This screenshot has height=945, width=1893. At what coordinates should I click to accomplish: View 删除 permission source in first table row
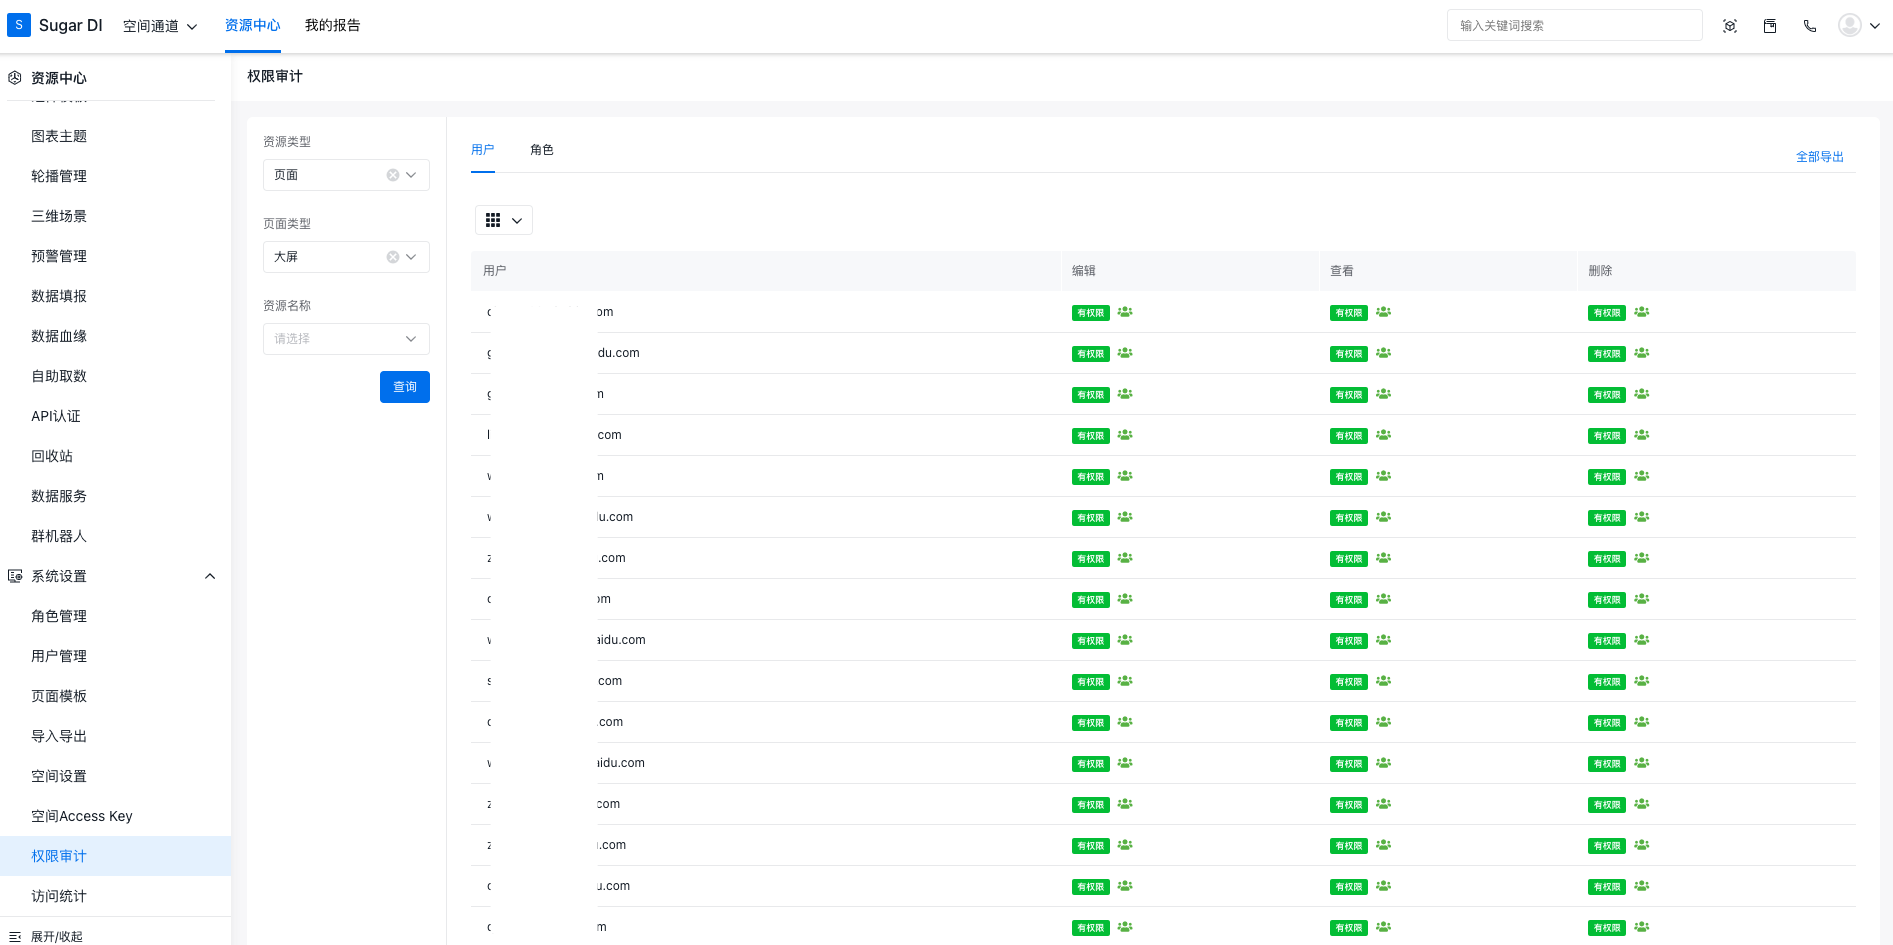[x=1641, y=312]
